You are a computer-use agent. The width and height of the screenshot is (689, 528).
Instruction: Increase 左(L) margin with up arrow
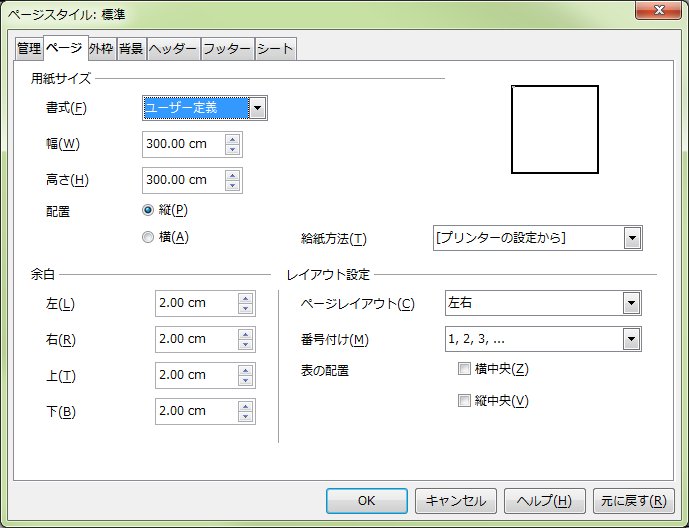[246, 298]
